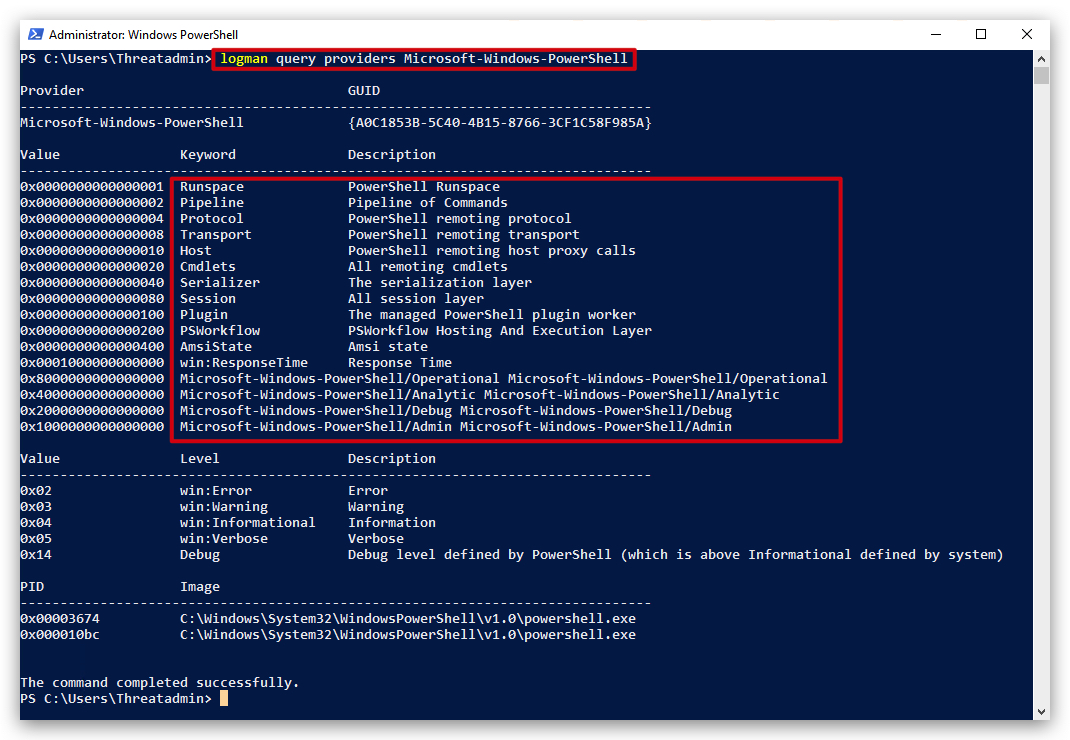Click the 'win:Error' level
The width and height of the screenshot is (1070, 740).
(x=216, y=491)
